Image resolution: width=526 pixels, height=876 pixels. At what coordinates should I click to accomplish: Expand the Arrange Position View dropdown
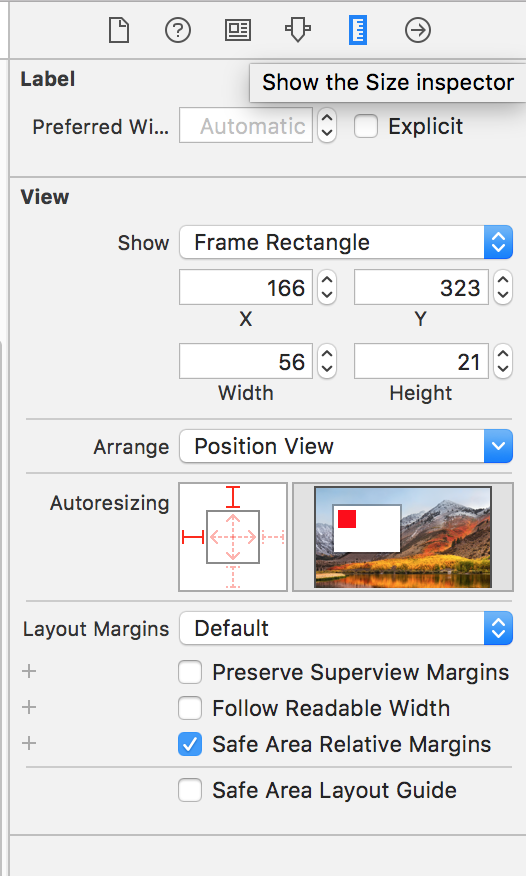346,446
